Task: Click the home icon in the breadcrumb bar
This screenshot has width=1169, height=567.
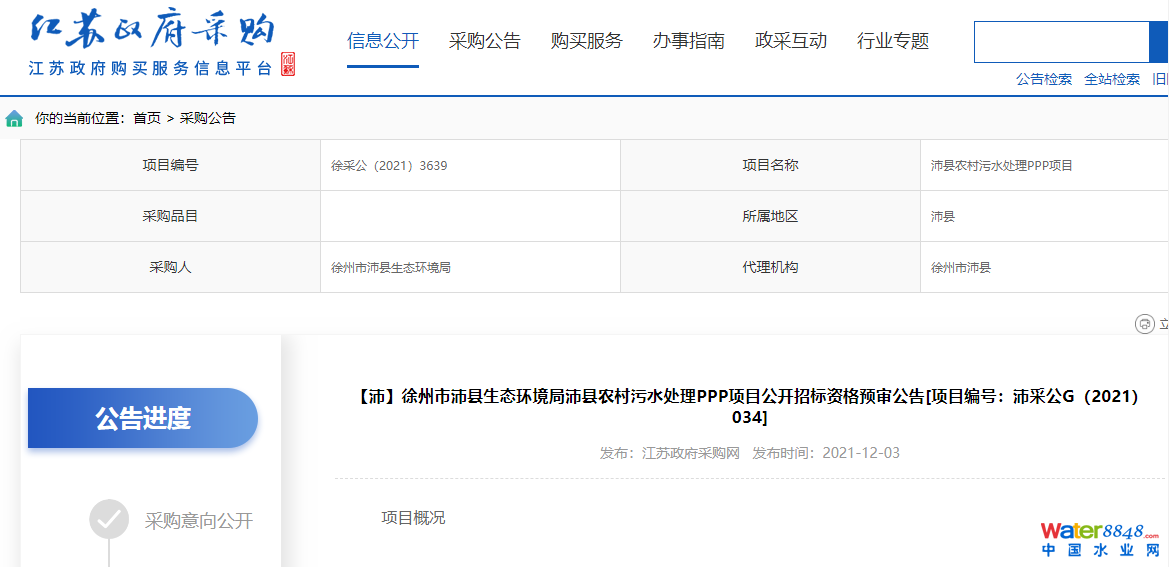Action: (x=14, y=119)
